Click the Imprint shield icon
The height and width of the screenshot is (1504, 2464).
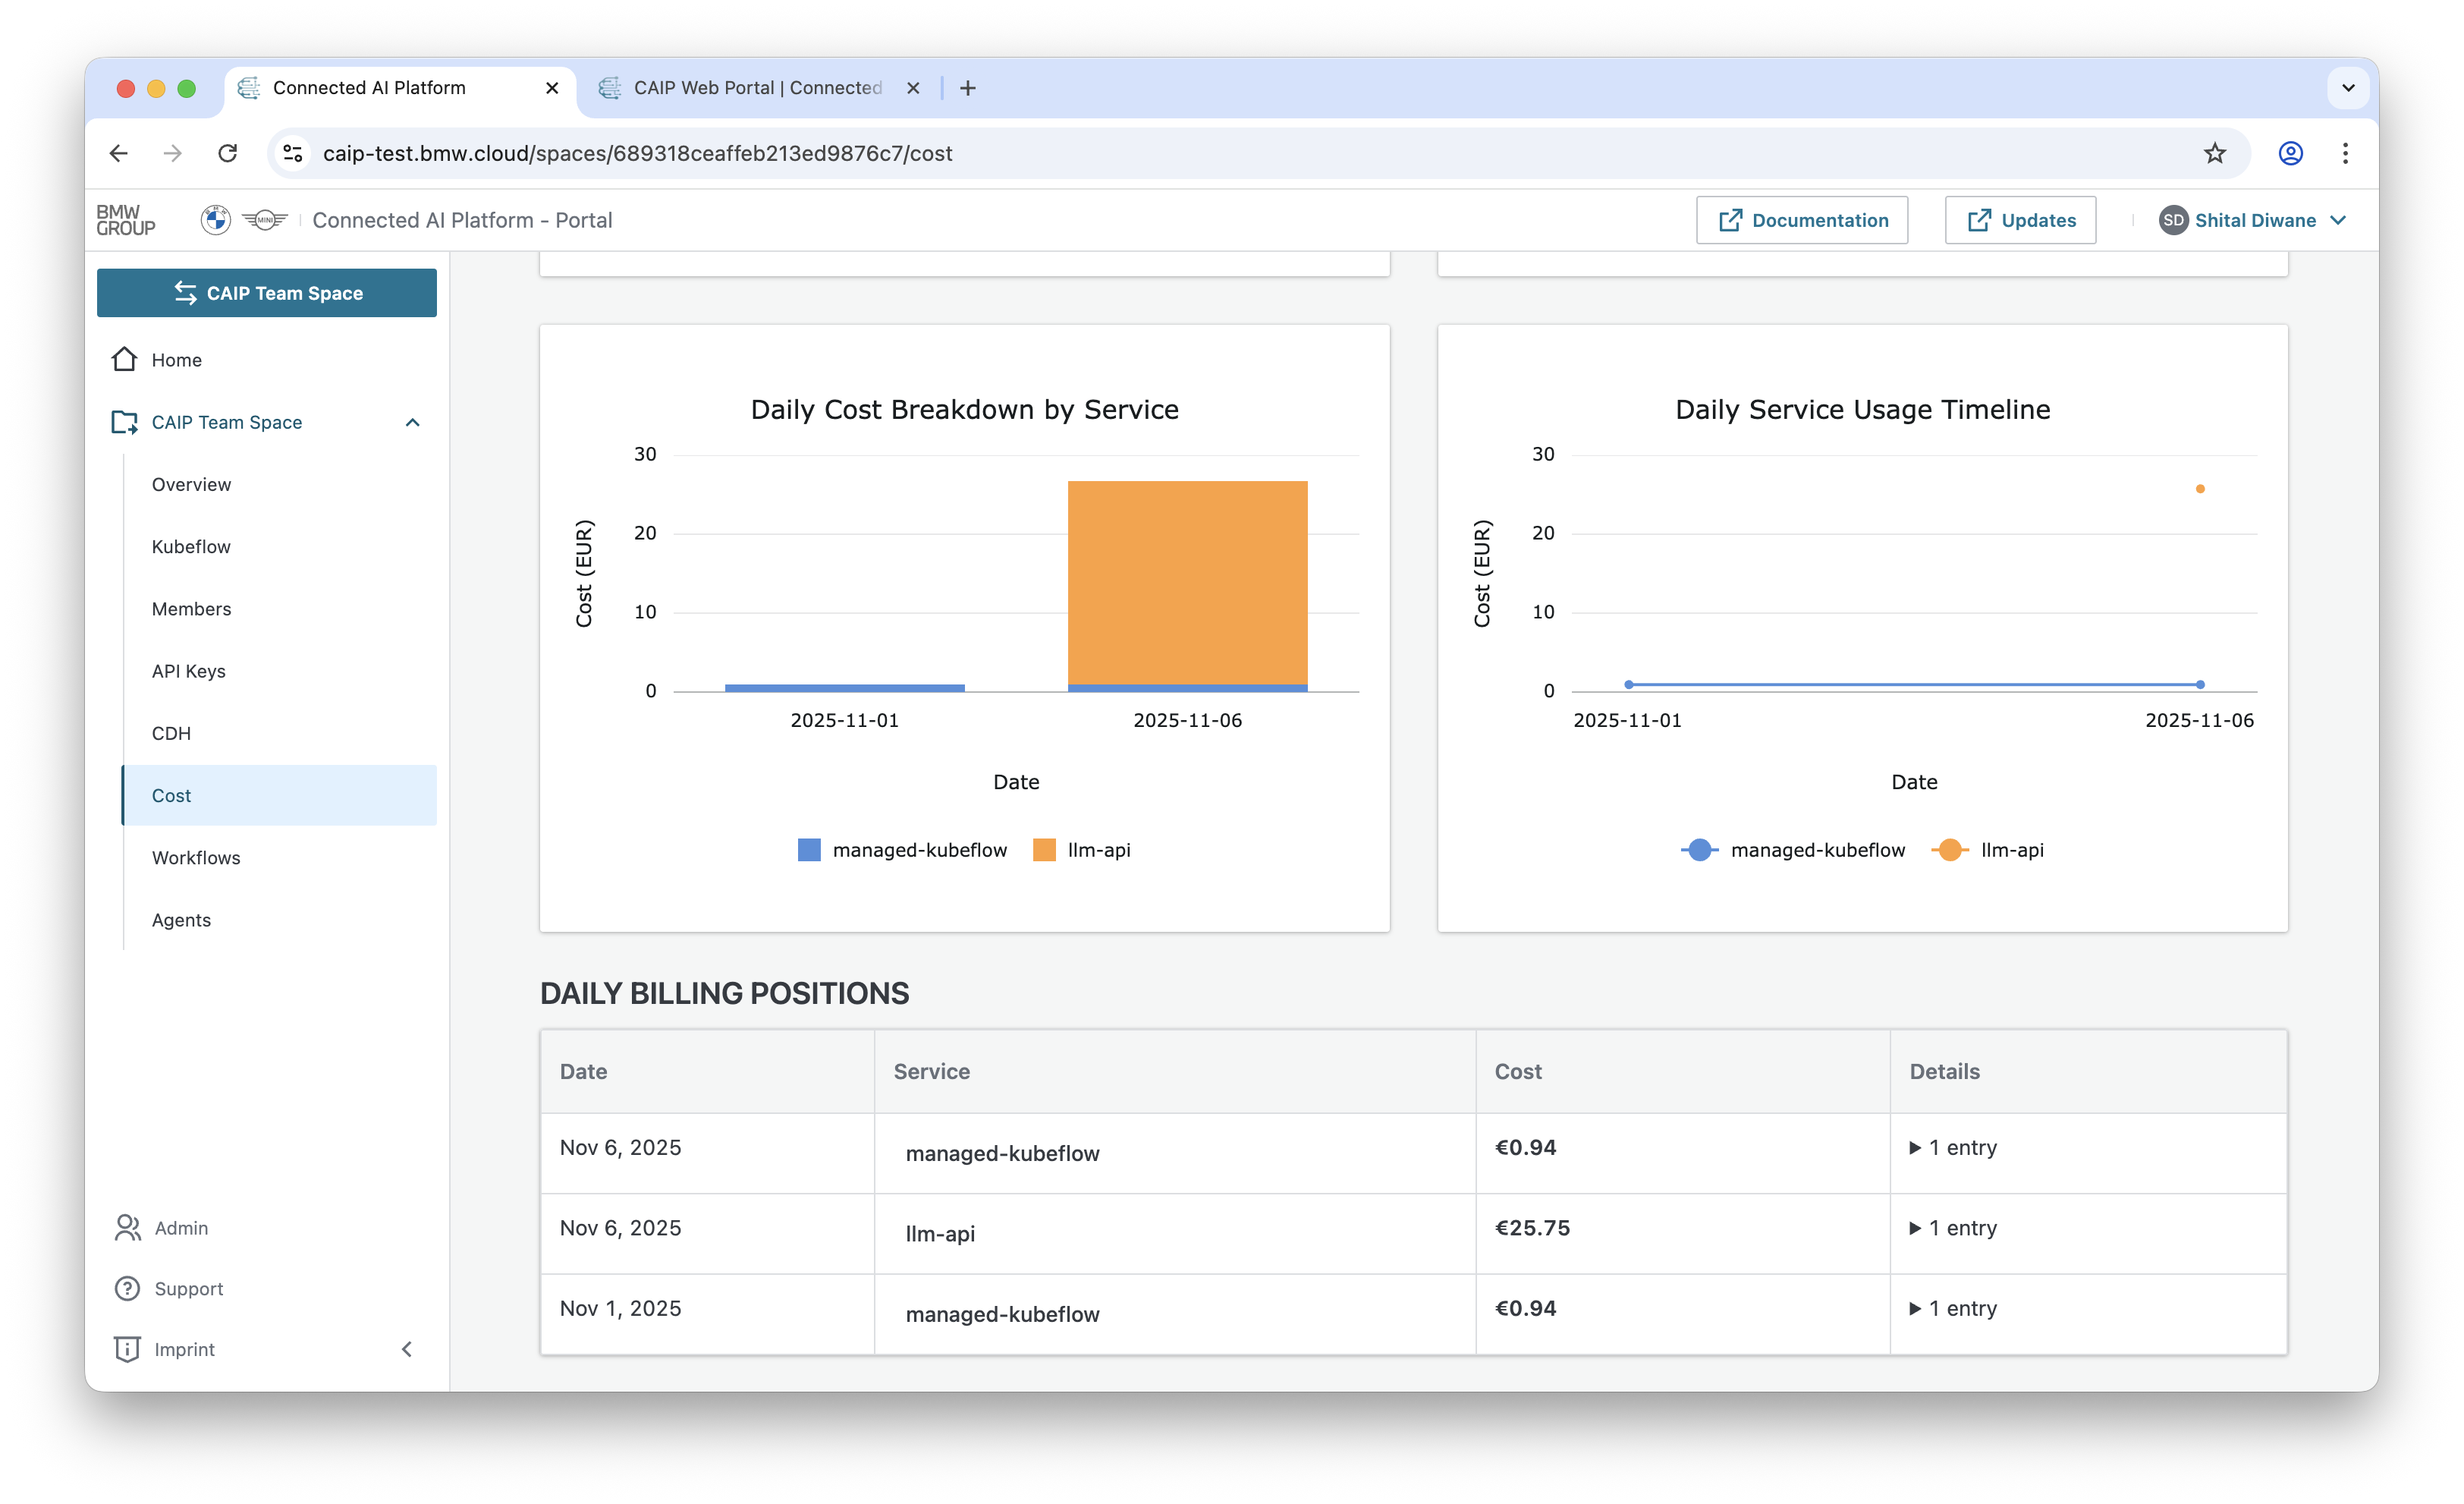point(127,1349)
